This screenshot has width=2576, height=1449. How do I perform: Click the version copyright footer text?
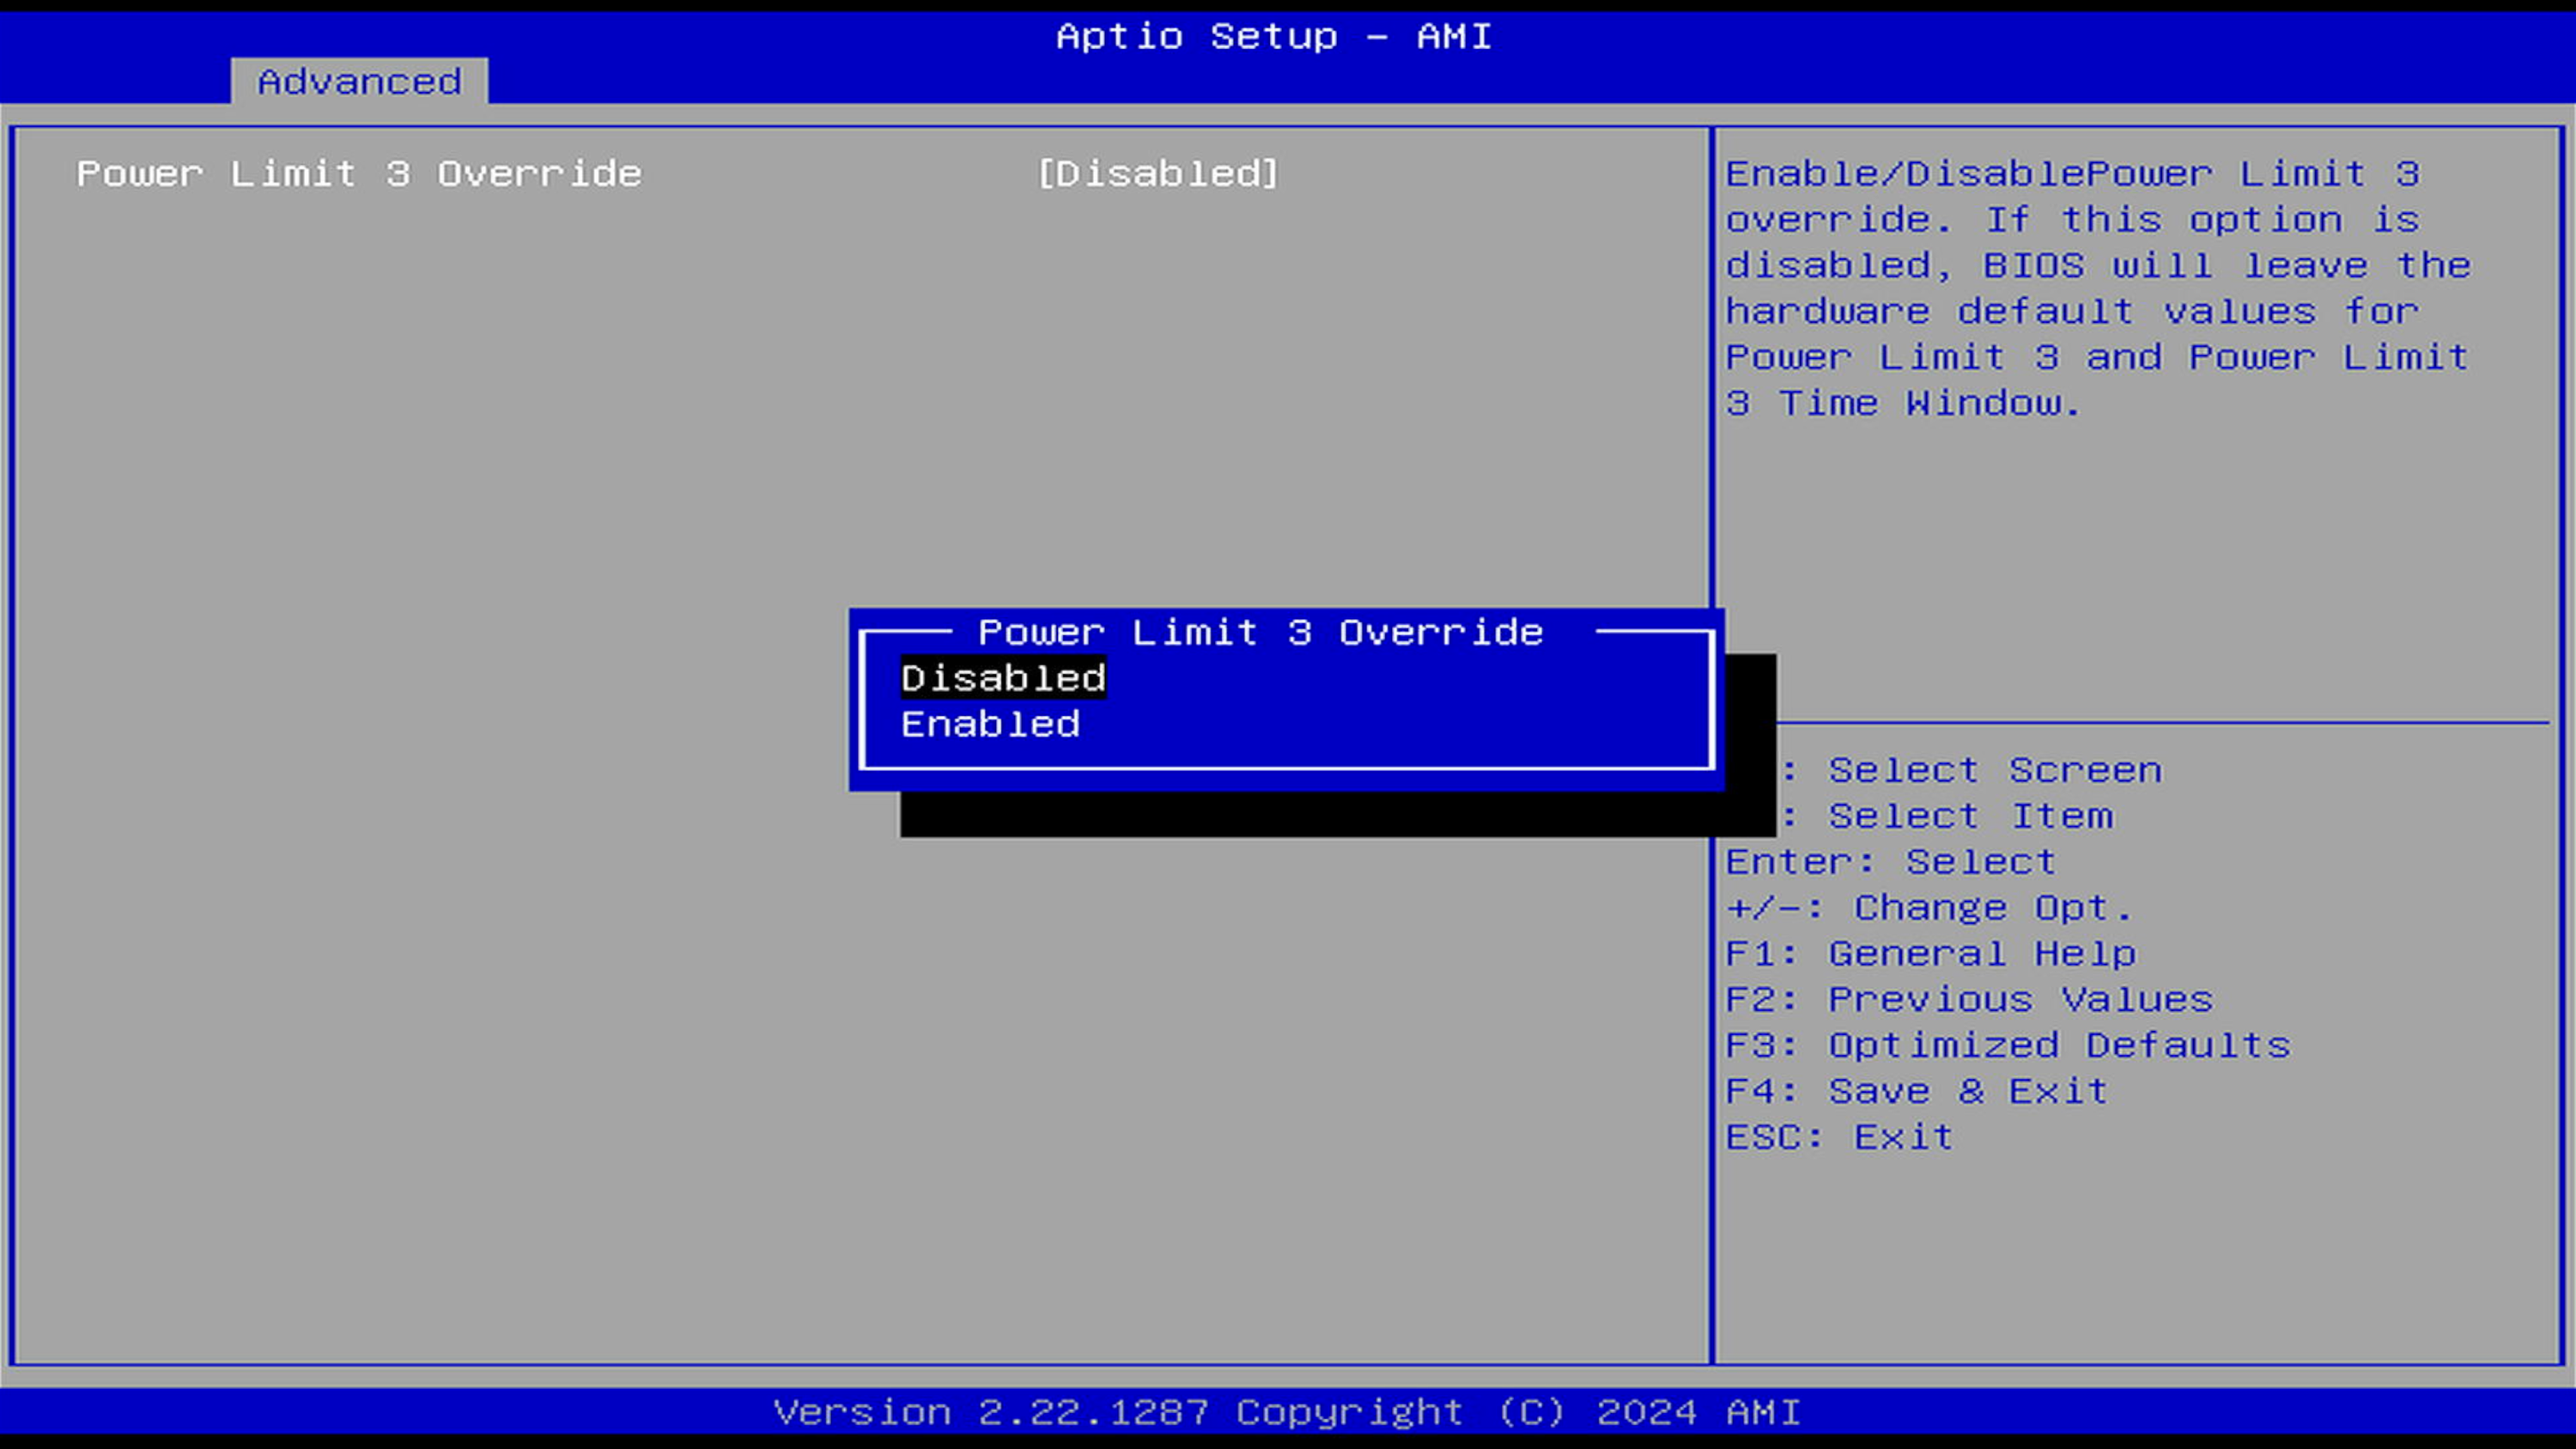click(1287, 1412)
